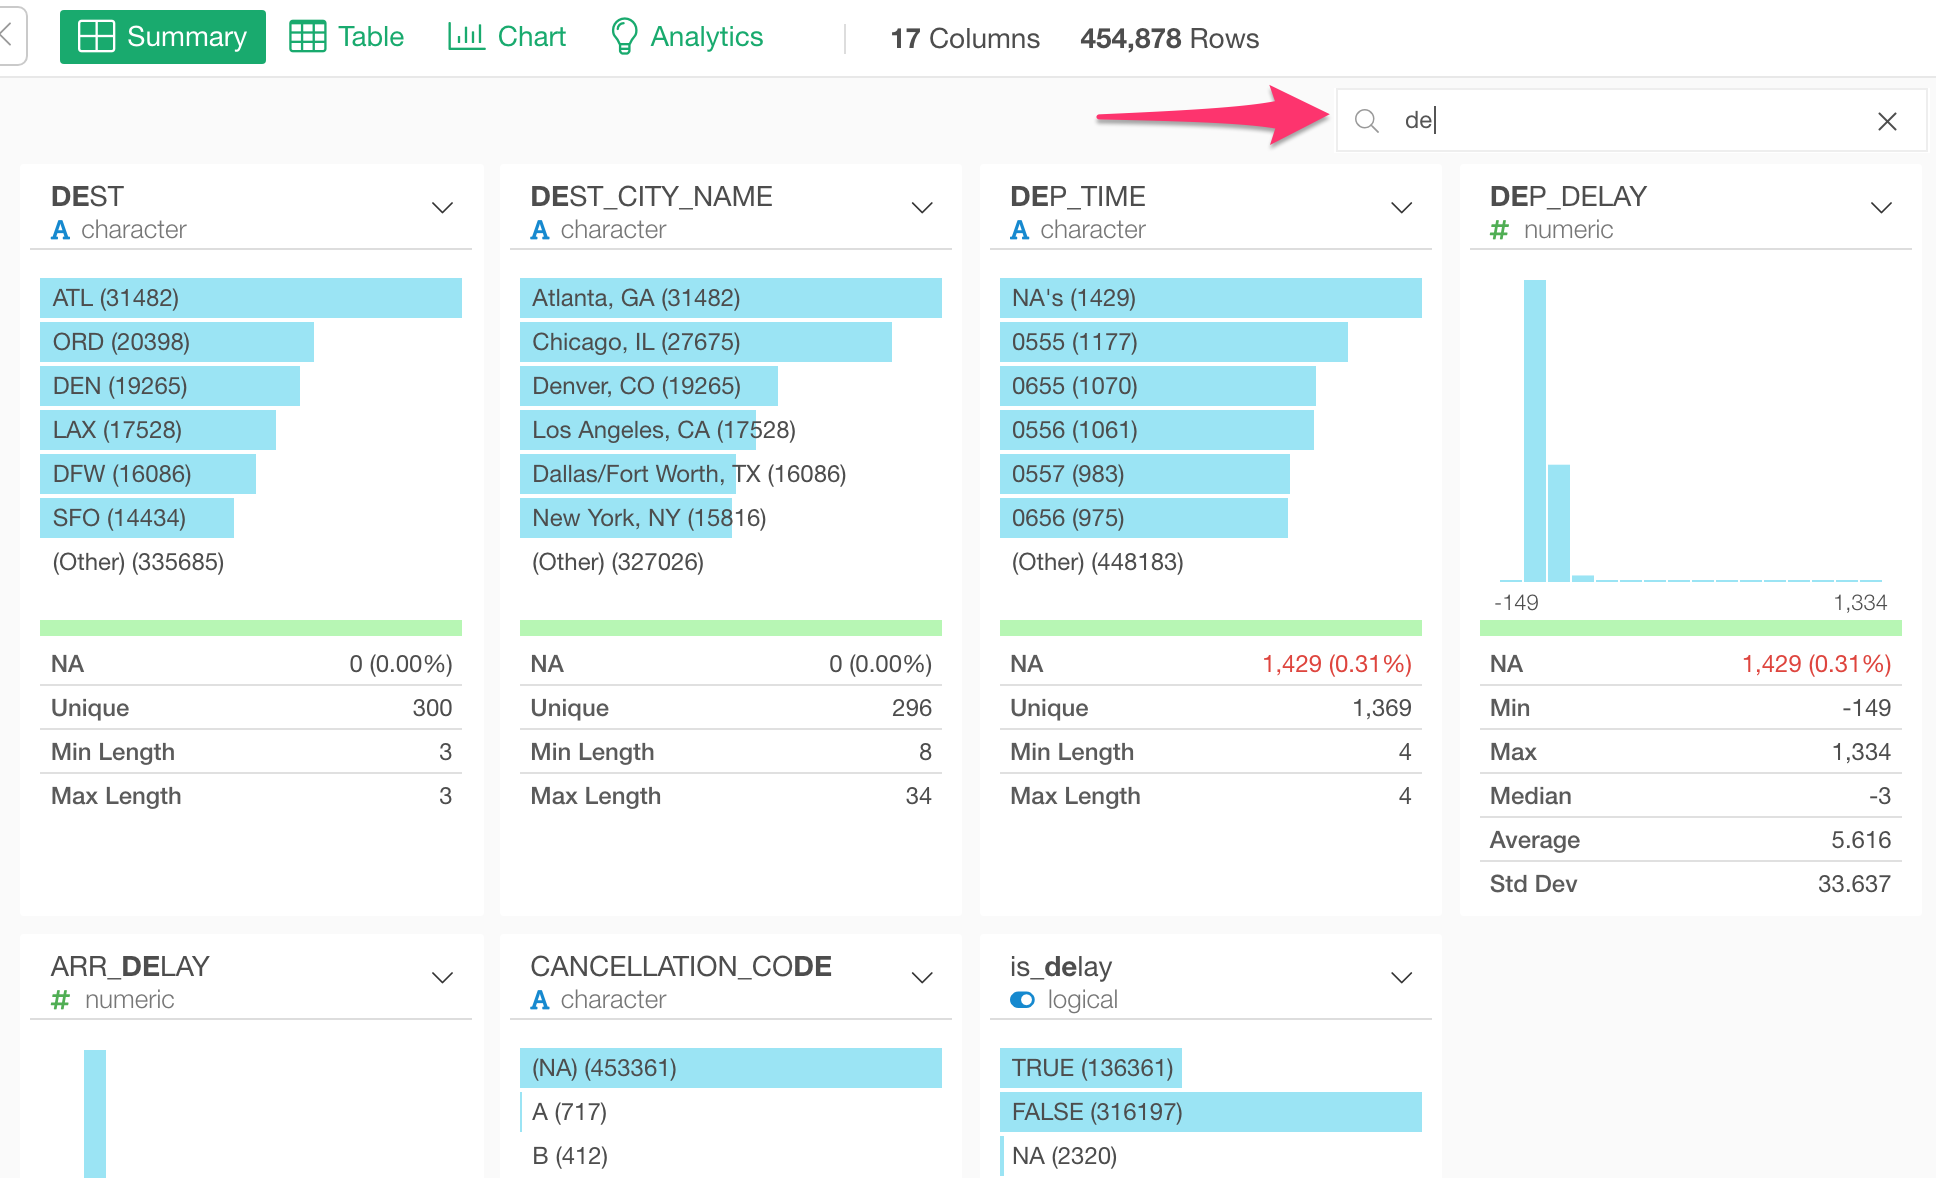Click the magnifying glass search icon

pyautogui.click(x=1367, y=120)
